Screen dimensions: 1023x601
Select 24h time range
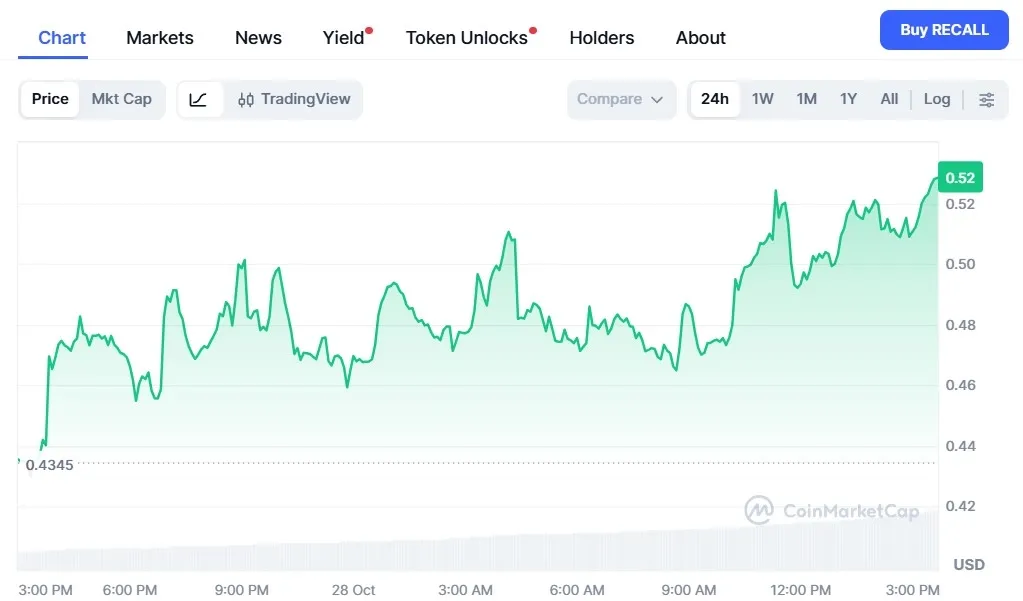click(x=715, y=99)
